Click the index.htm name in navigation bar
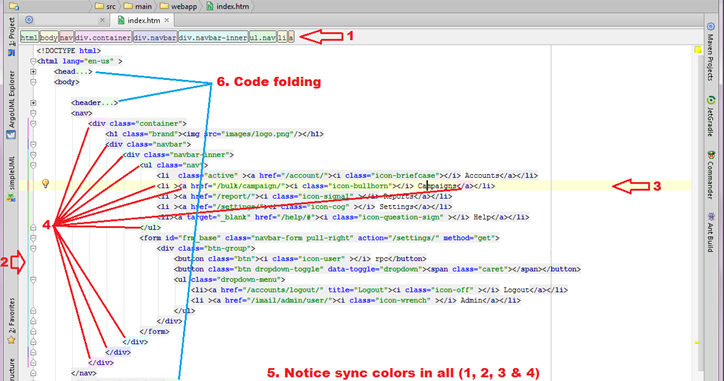 [x=233, y=6]
